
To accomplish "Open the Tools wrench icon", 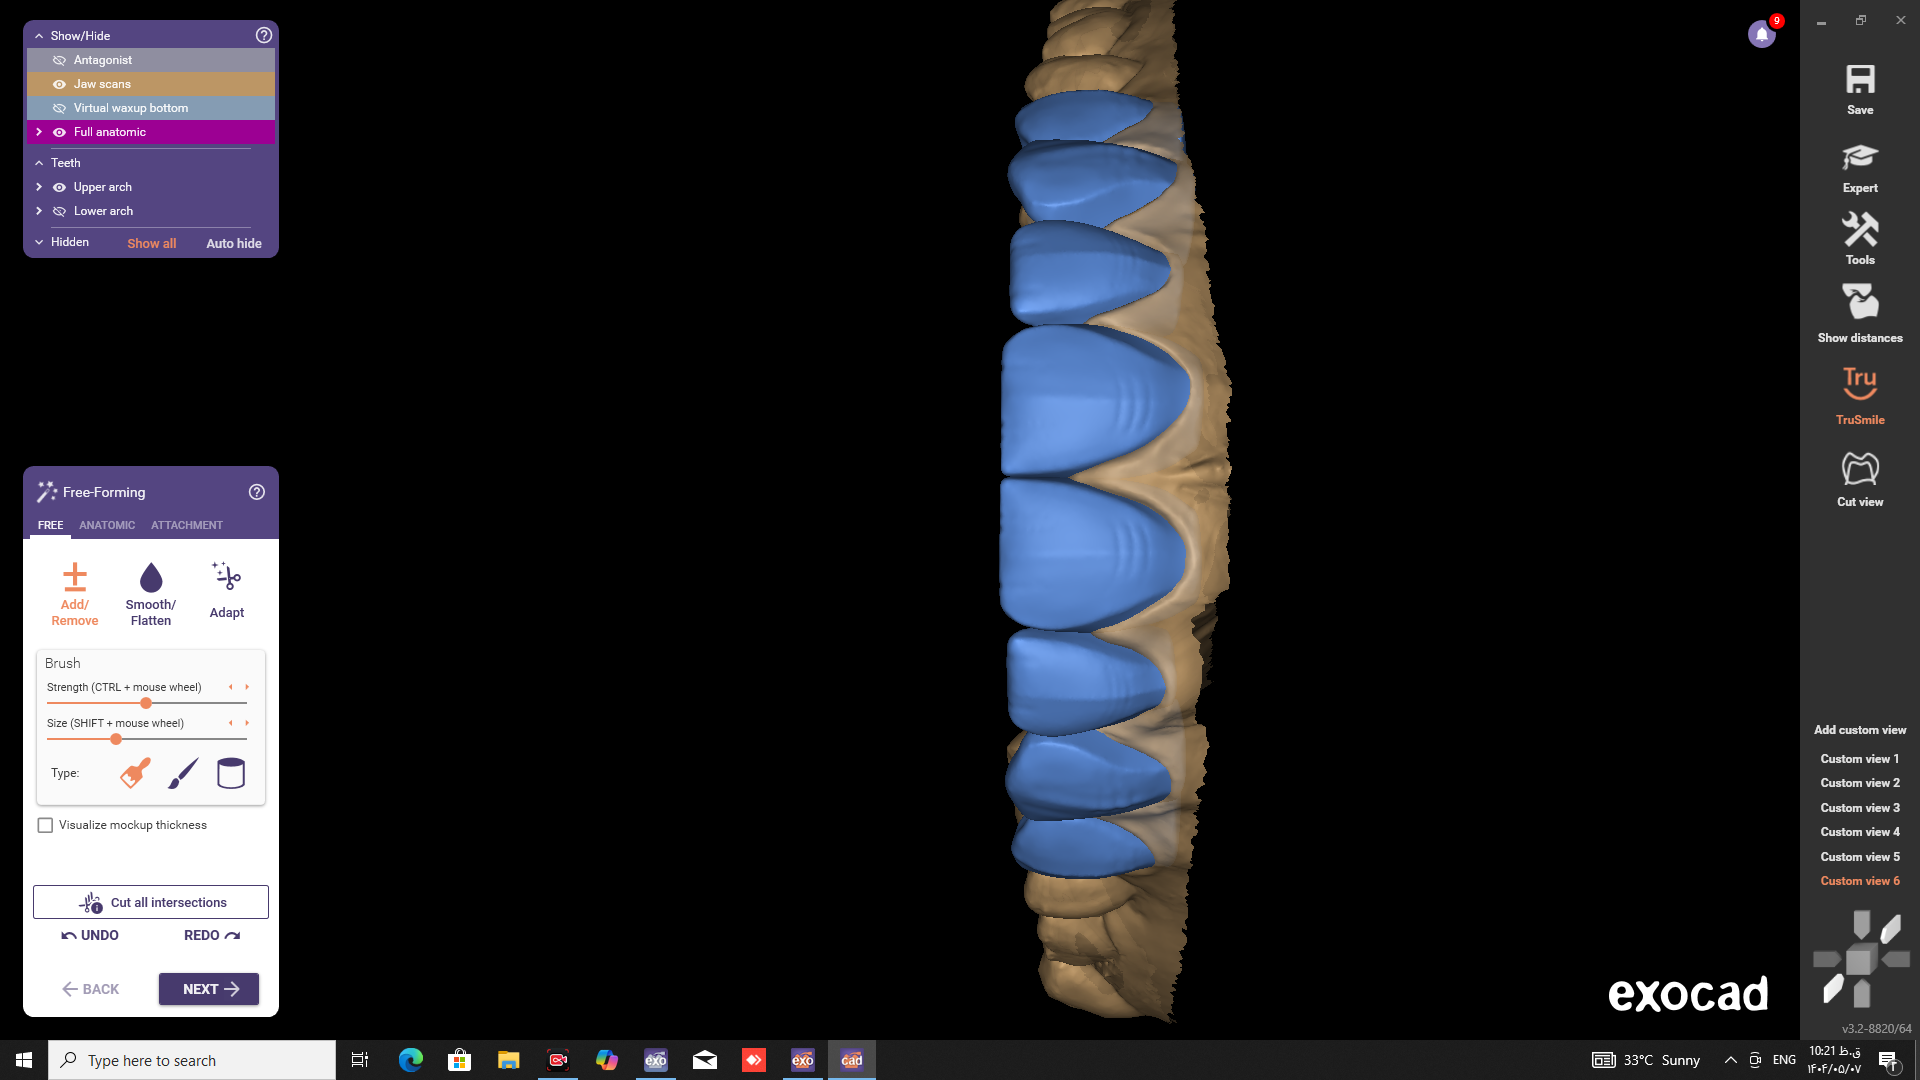I will pyautogui.click(x=1859, y=231).
